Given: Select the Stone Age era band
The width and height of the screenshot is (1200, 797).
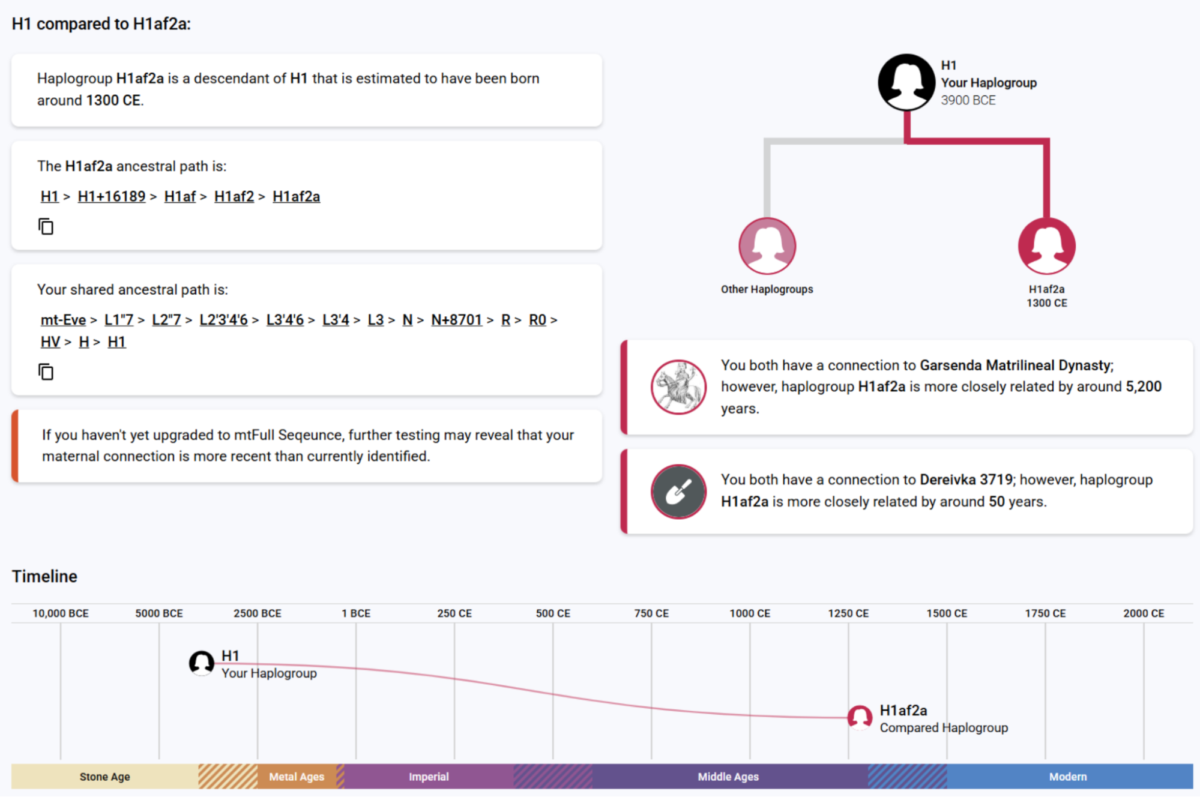Looking at the screenshot, I should click(x=105, y=777).
